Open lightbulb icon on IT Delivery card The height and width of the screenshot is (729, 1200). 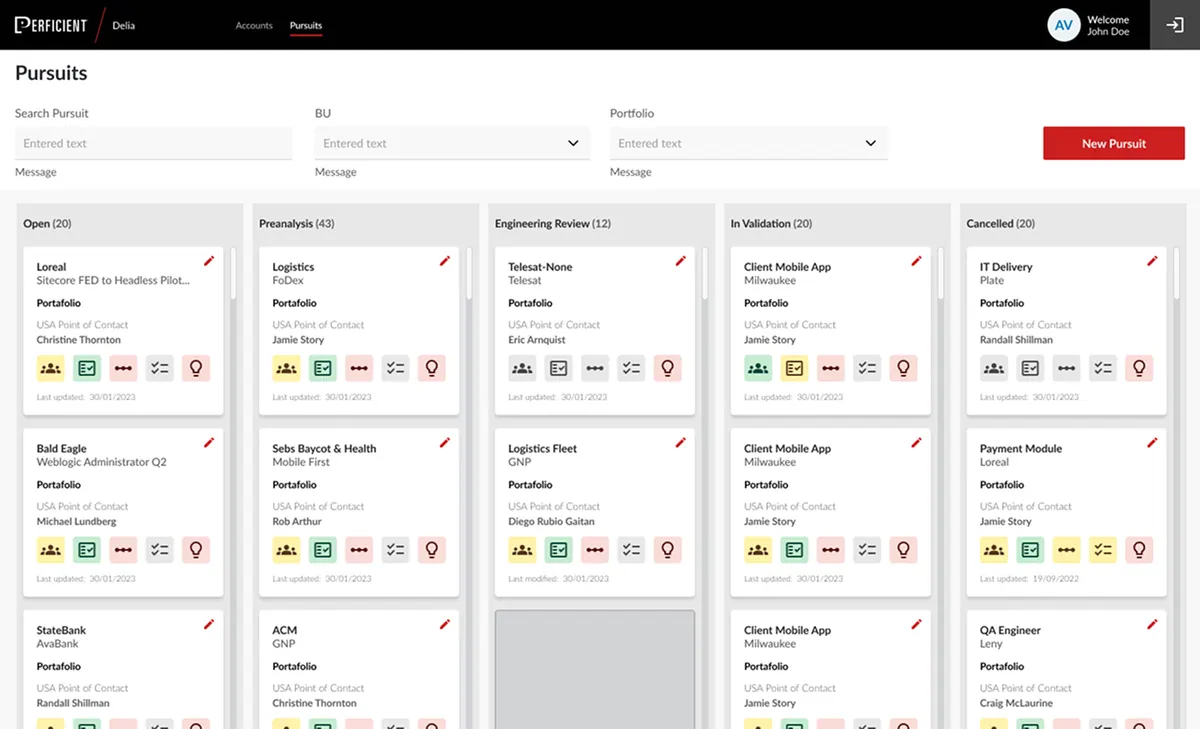[1139, 368]
